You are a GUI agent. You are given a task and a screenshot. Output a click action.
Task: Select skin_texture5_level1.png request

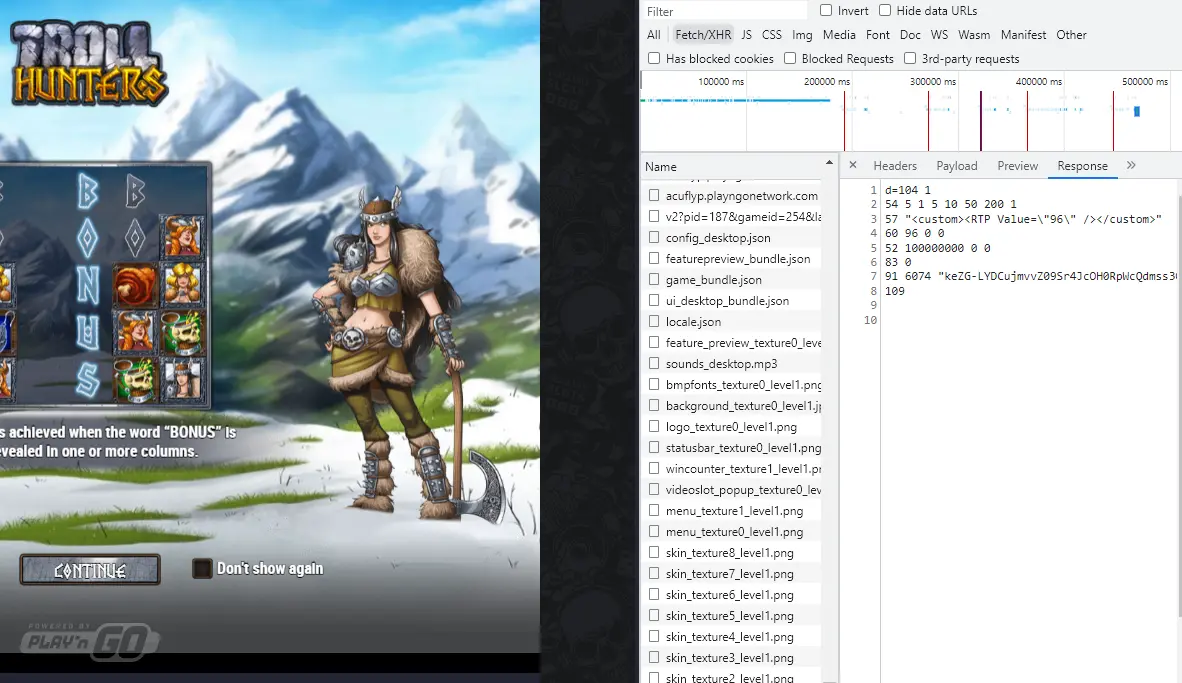click(732, 616)
